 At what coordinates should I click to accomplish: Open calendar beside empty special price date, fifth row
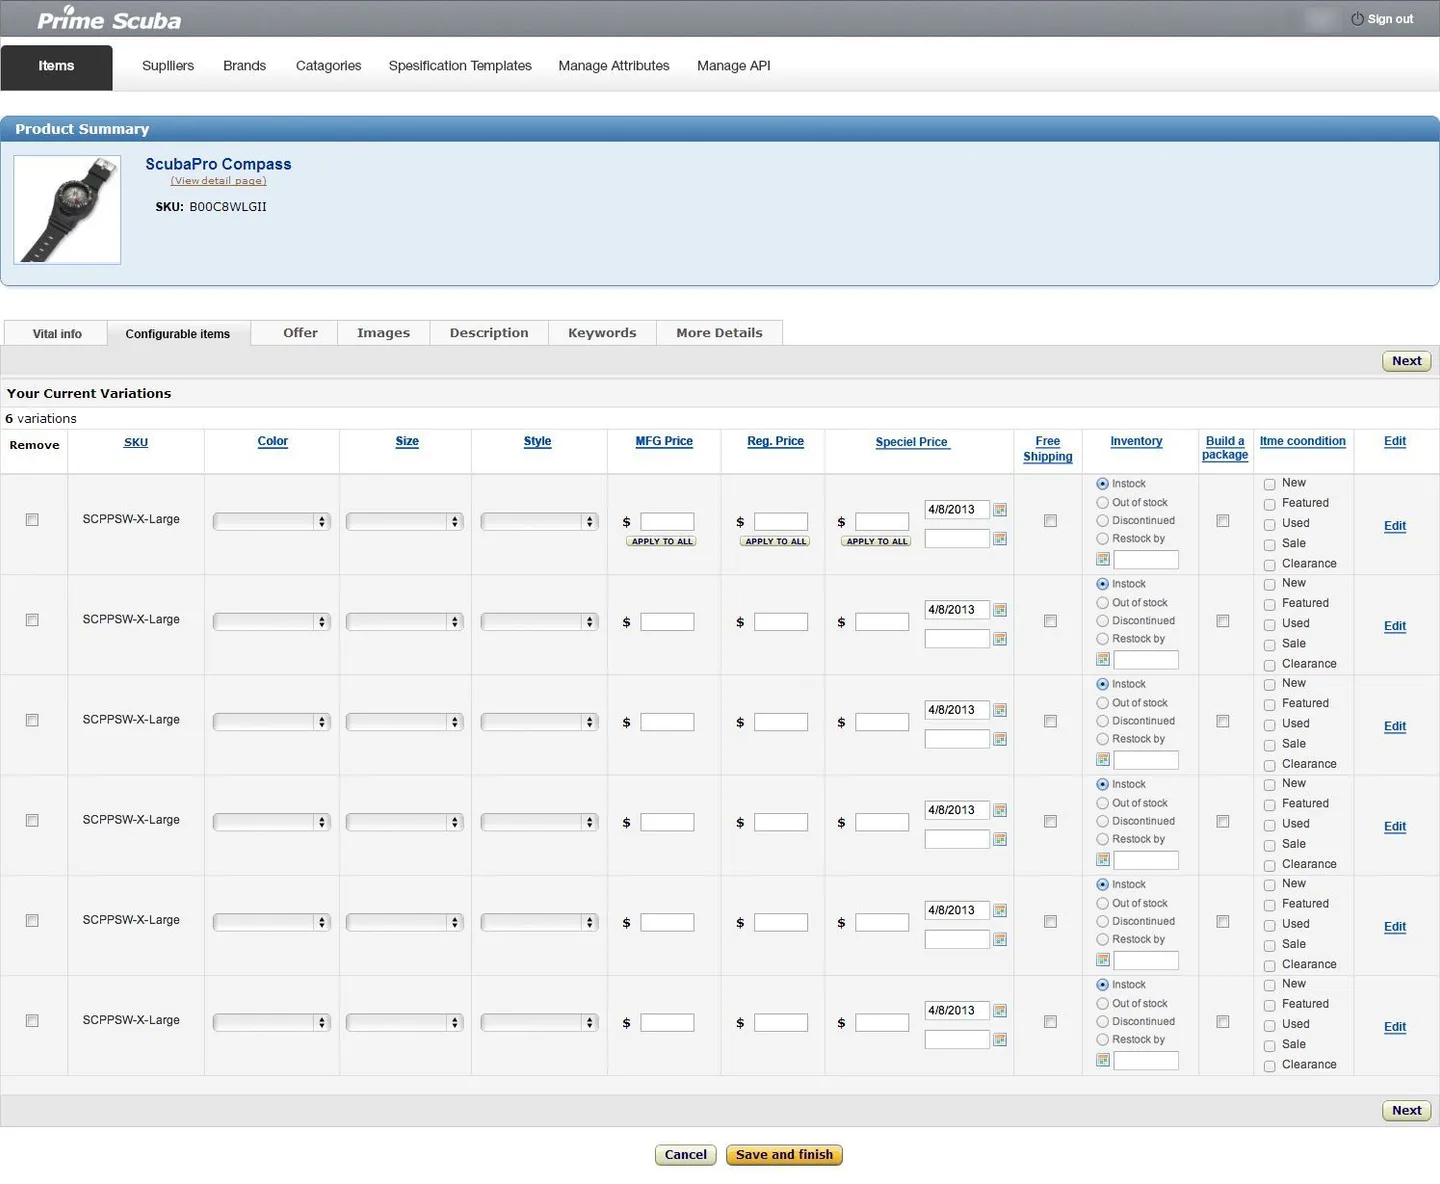[1000, 940]
